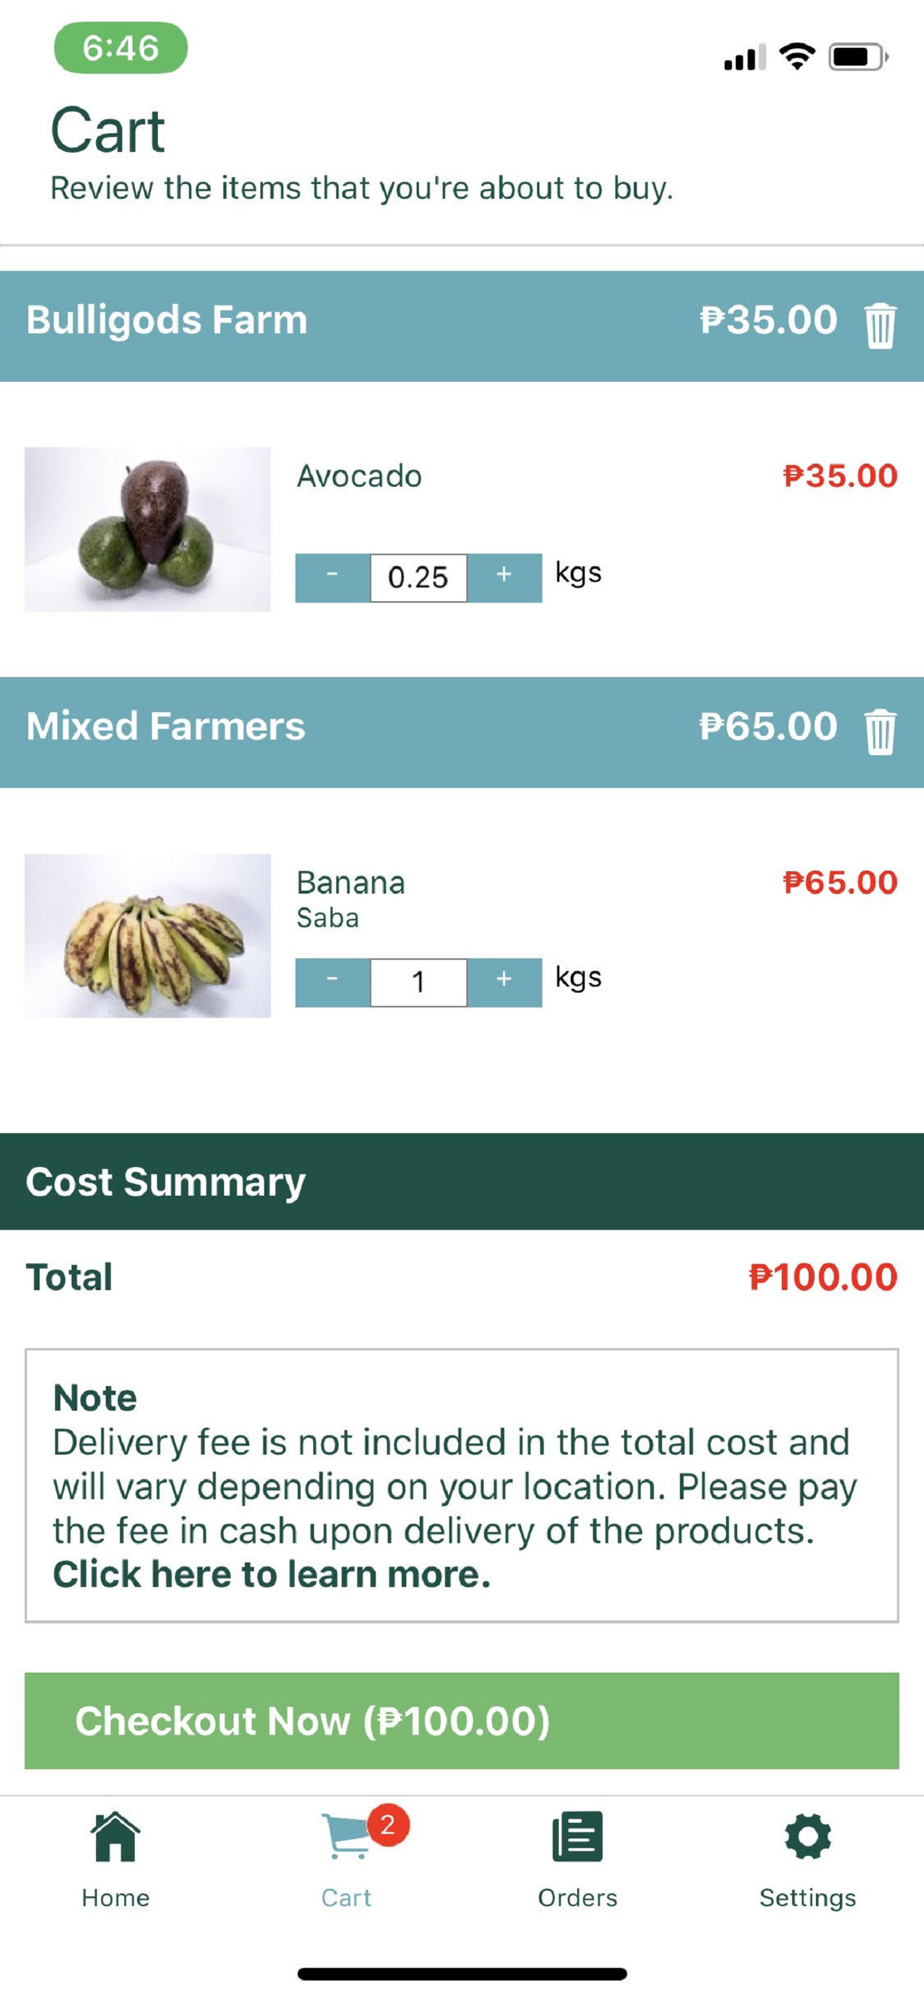
Task: Open the Orders list icon
Action: (x=577, y=1837)
